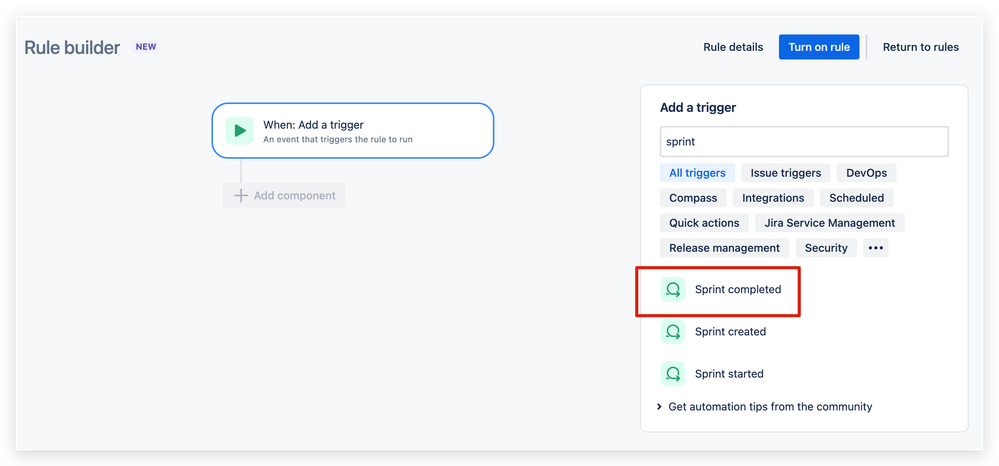999x466 pixels.
Task: Filter triggers by Security
Action: [826, 248]
